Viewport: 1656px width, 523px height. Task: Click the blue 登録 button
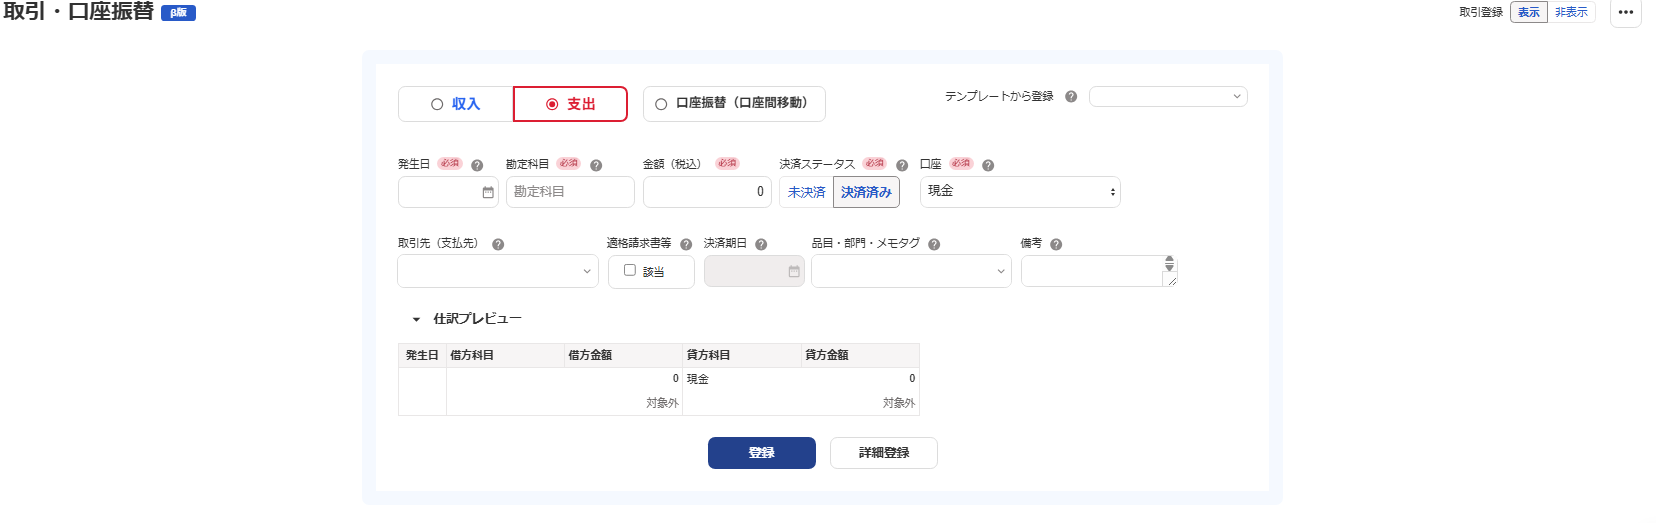tap(761, 453)
